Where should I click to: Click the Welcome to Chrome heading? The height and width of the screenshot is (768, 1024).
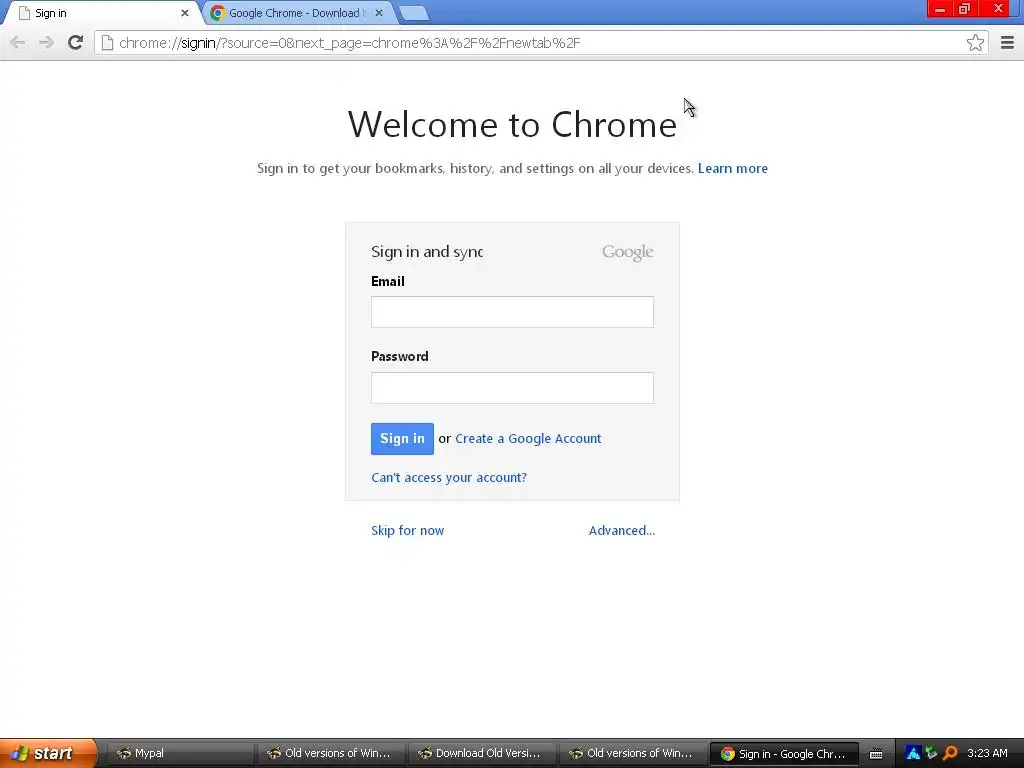coord(512,124)
